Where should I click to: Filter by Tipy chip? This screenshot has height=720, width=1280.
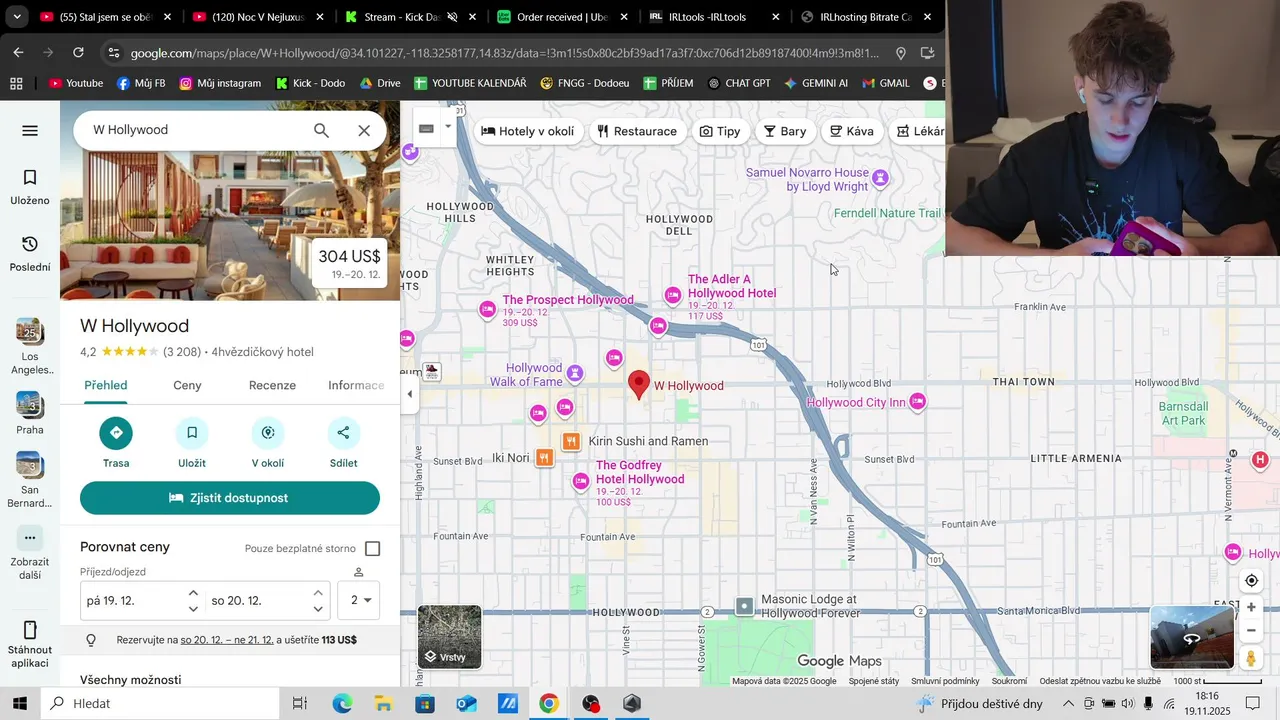[x=720, y=131]
